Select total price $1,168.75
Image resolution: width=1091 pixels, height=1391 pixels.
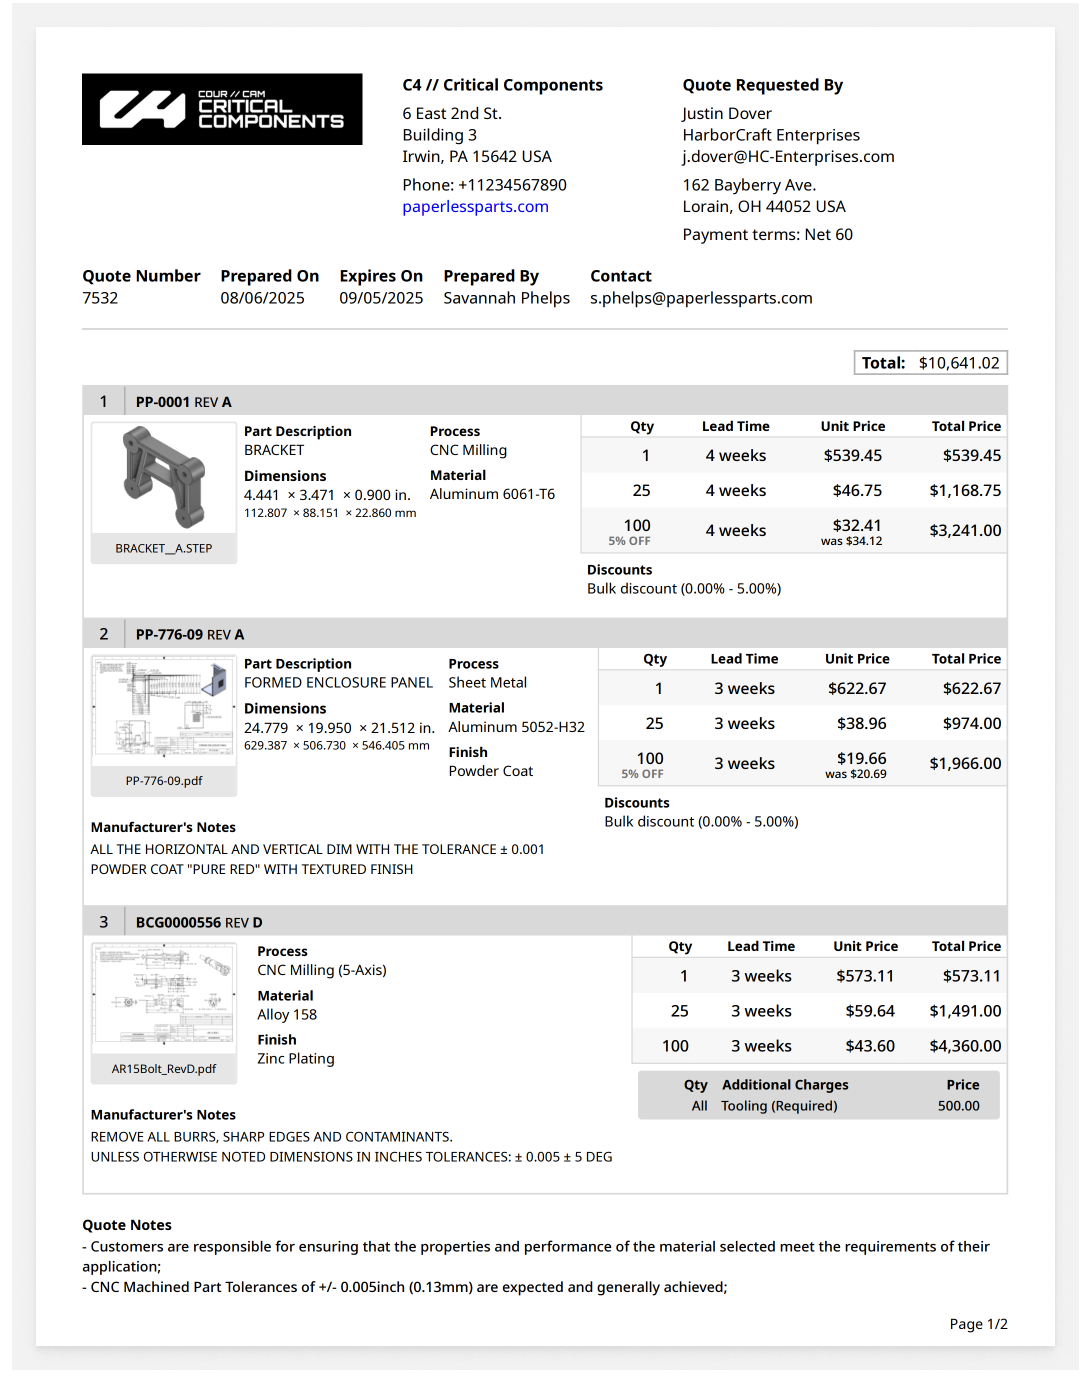965,491
